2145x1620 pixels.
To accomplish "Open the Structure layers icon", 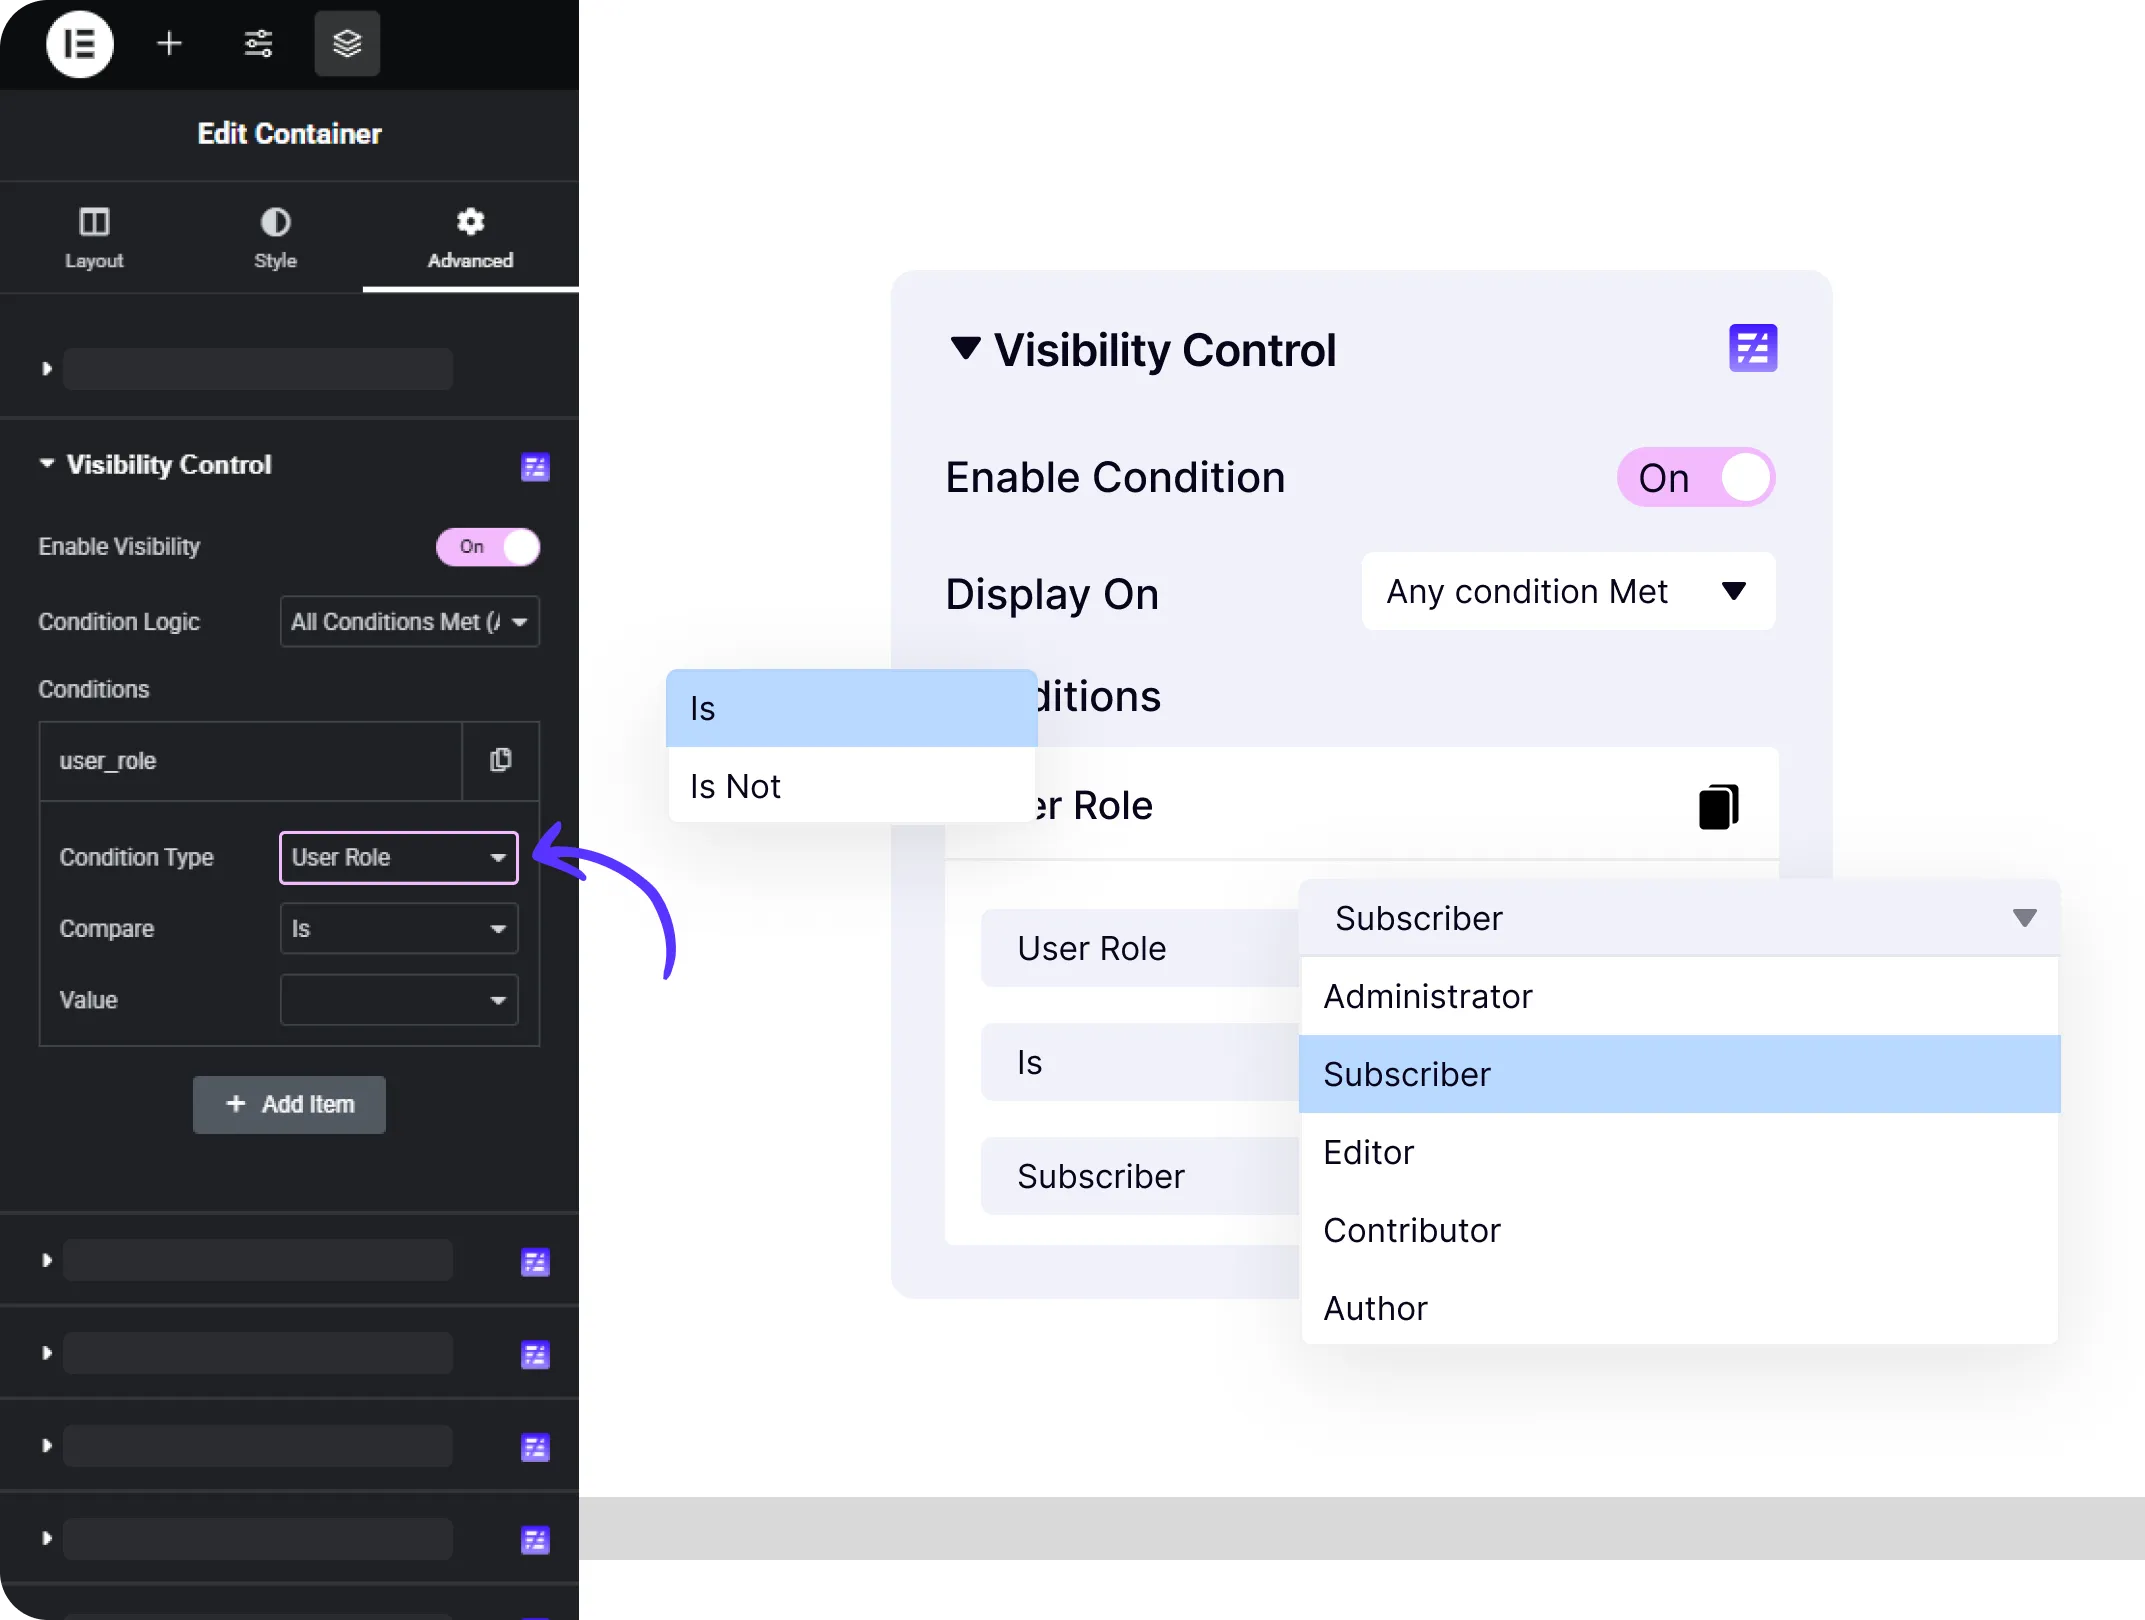I will 347,44.
